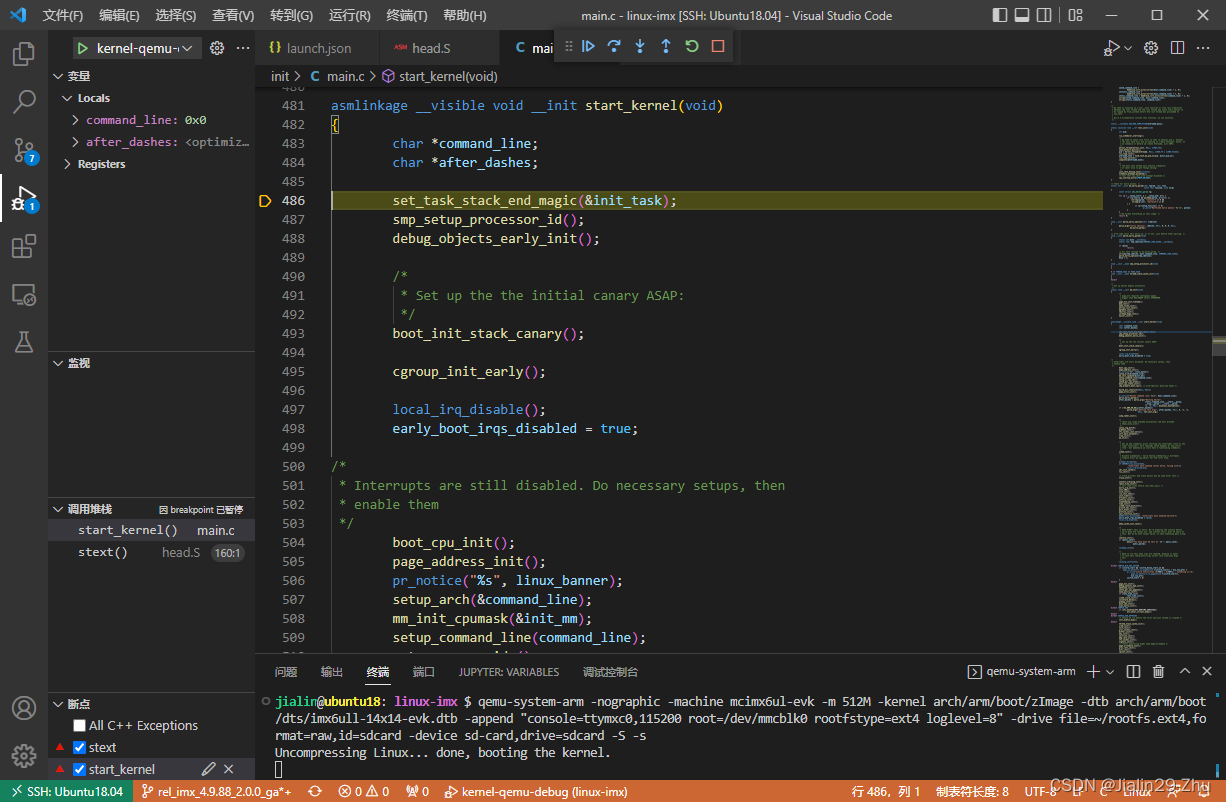
Task: Open the 终端(T) menu
Action: click(x=406, y=15)
